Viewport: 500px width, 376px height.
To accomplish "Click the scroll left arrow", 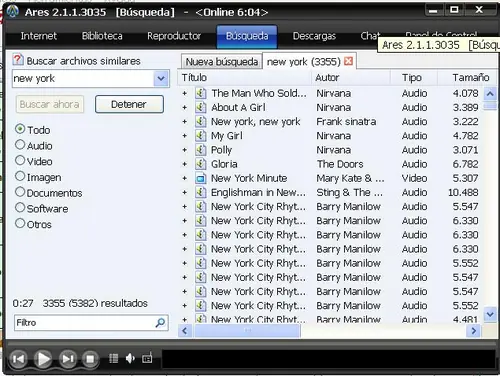I will [x=185, y=331].
